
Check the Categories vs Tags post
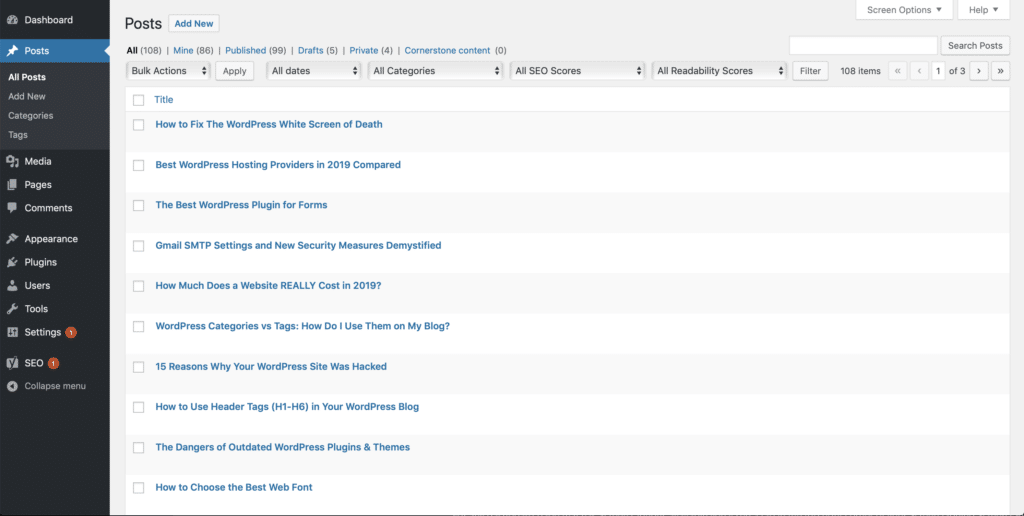(138, 327)
